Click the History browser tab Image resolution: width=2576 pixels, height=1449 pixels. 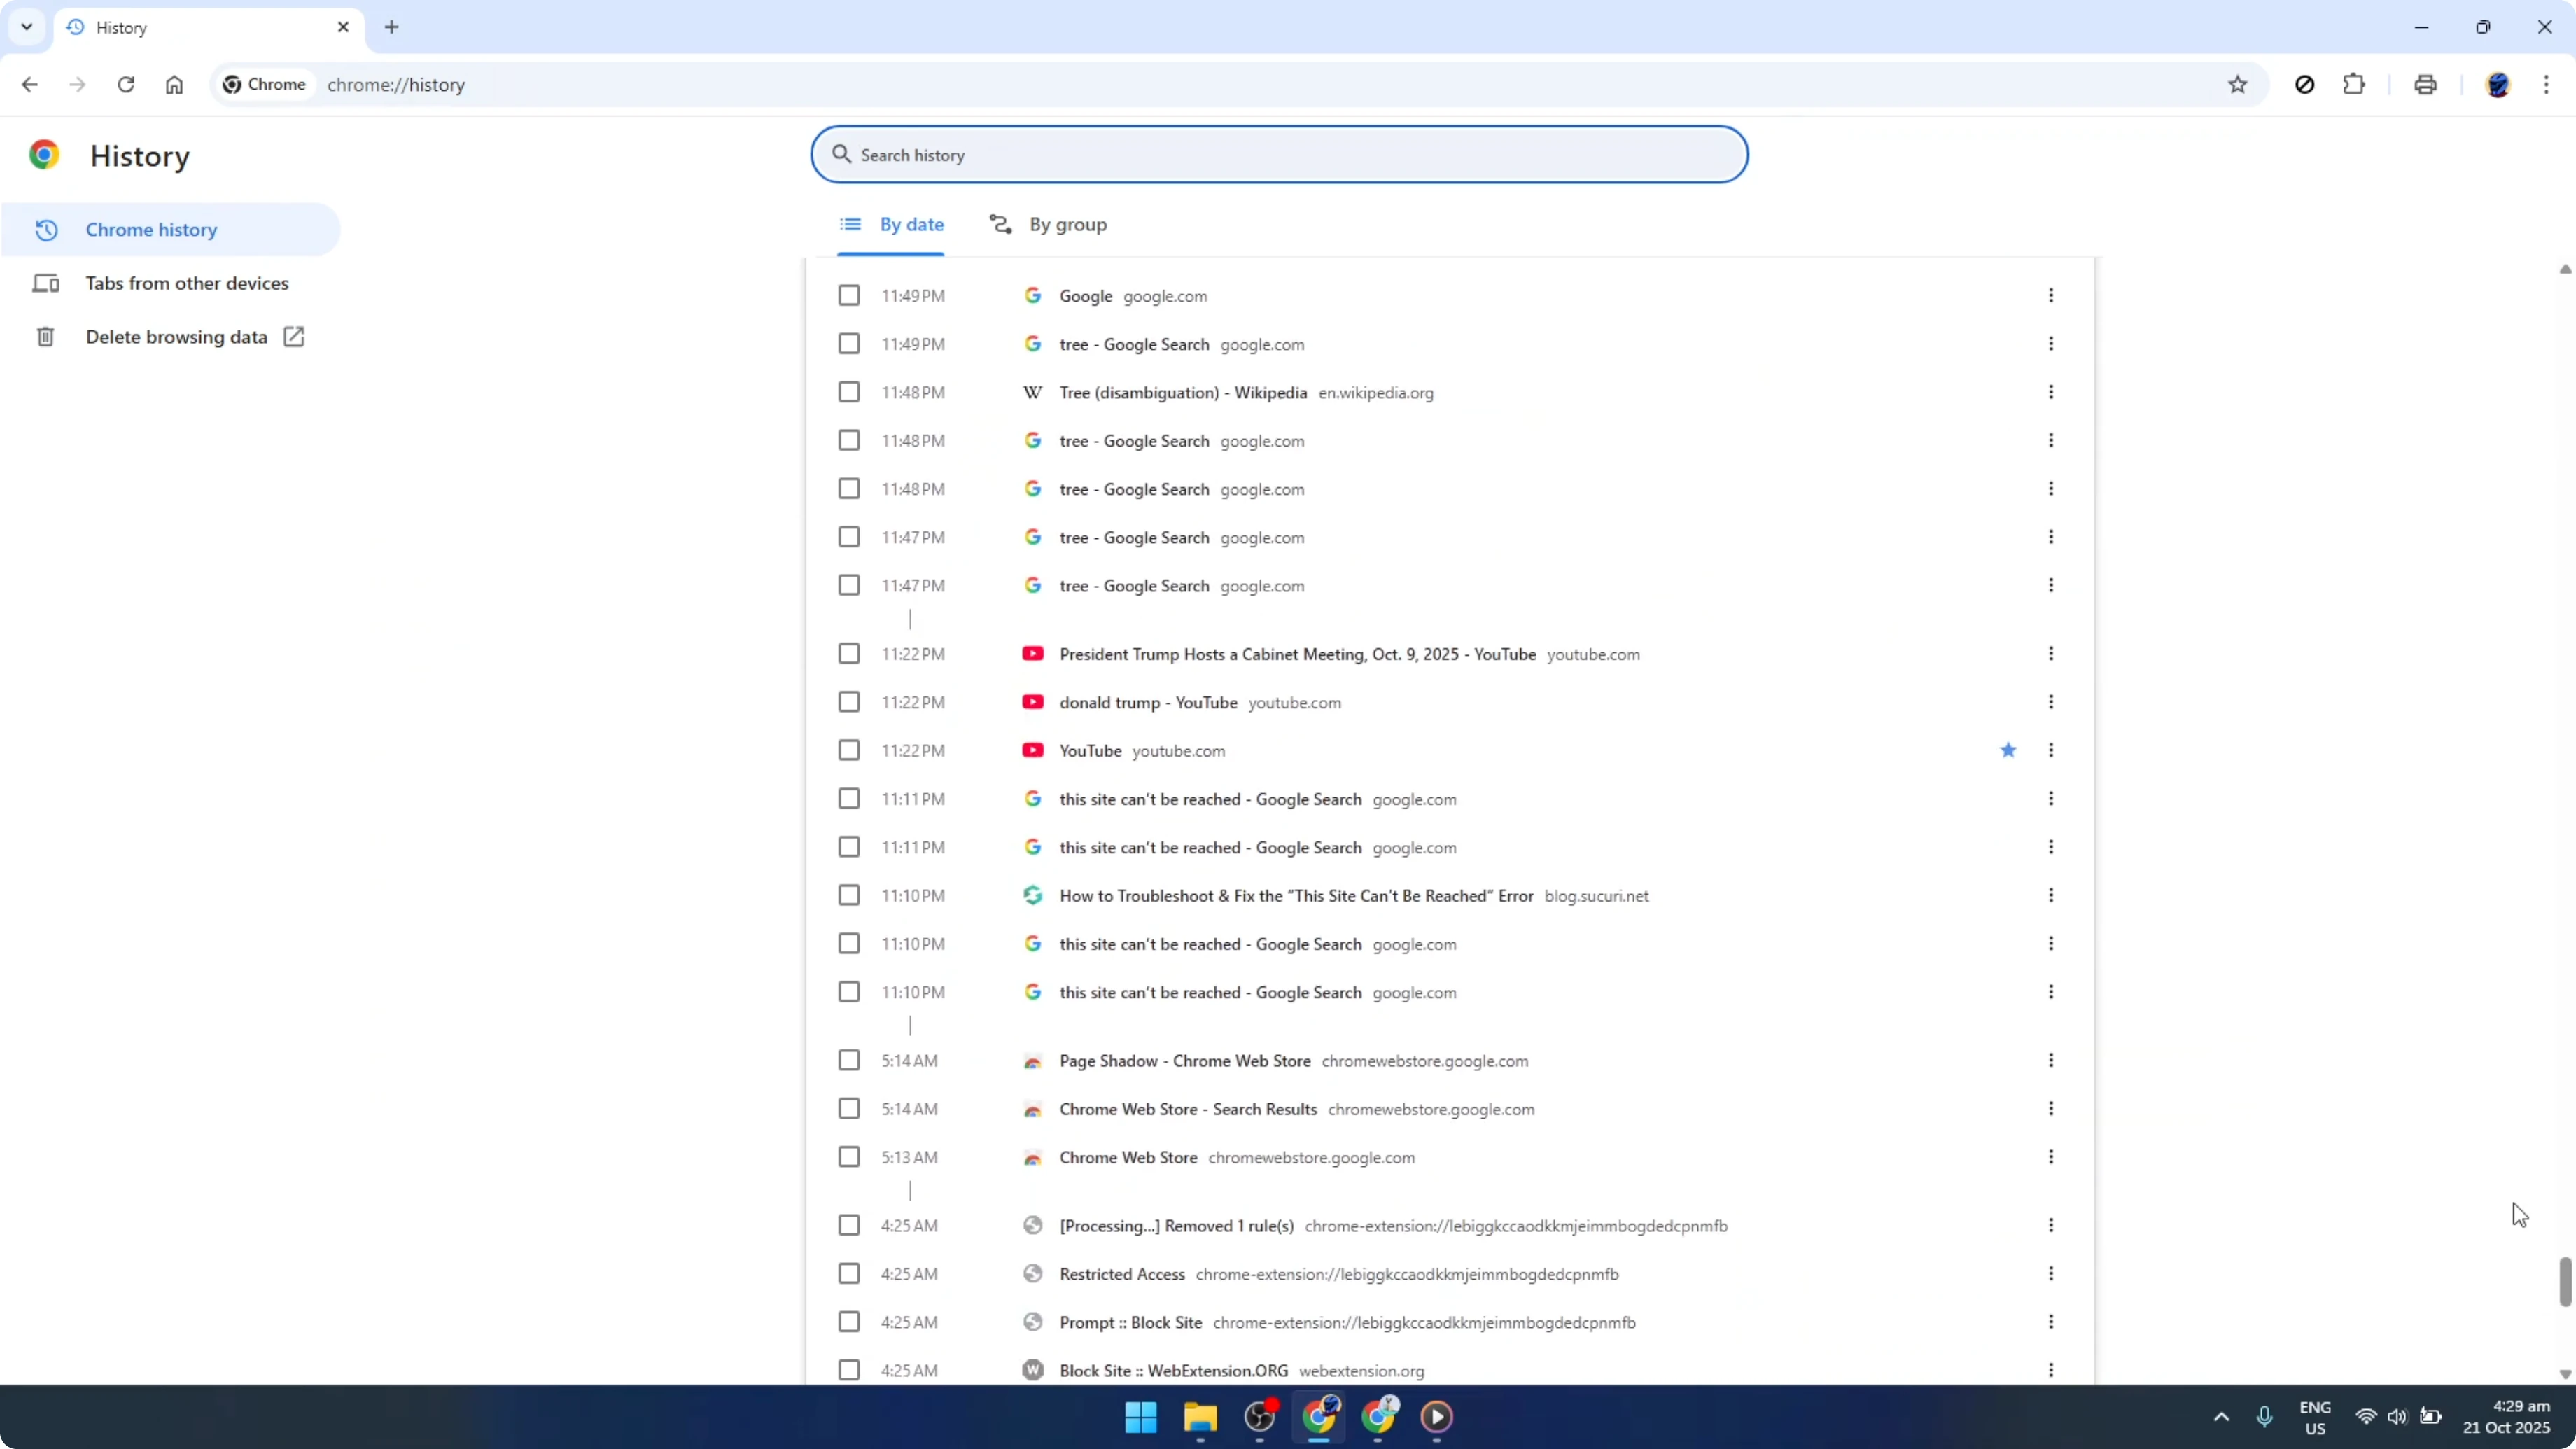coord(208,28)
